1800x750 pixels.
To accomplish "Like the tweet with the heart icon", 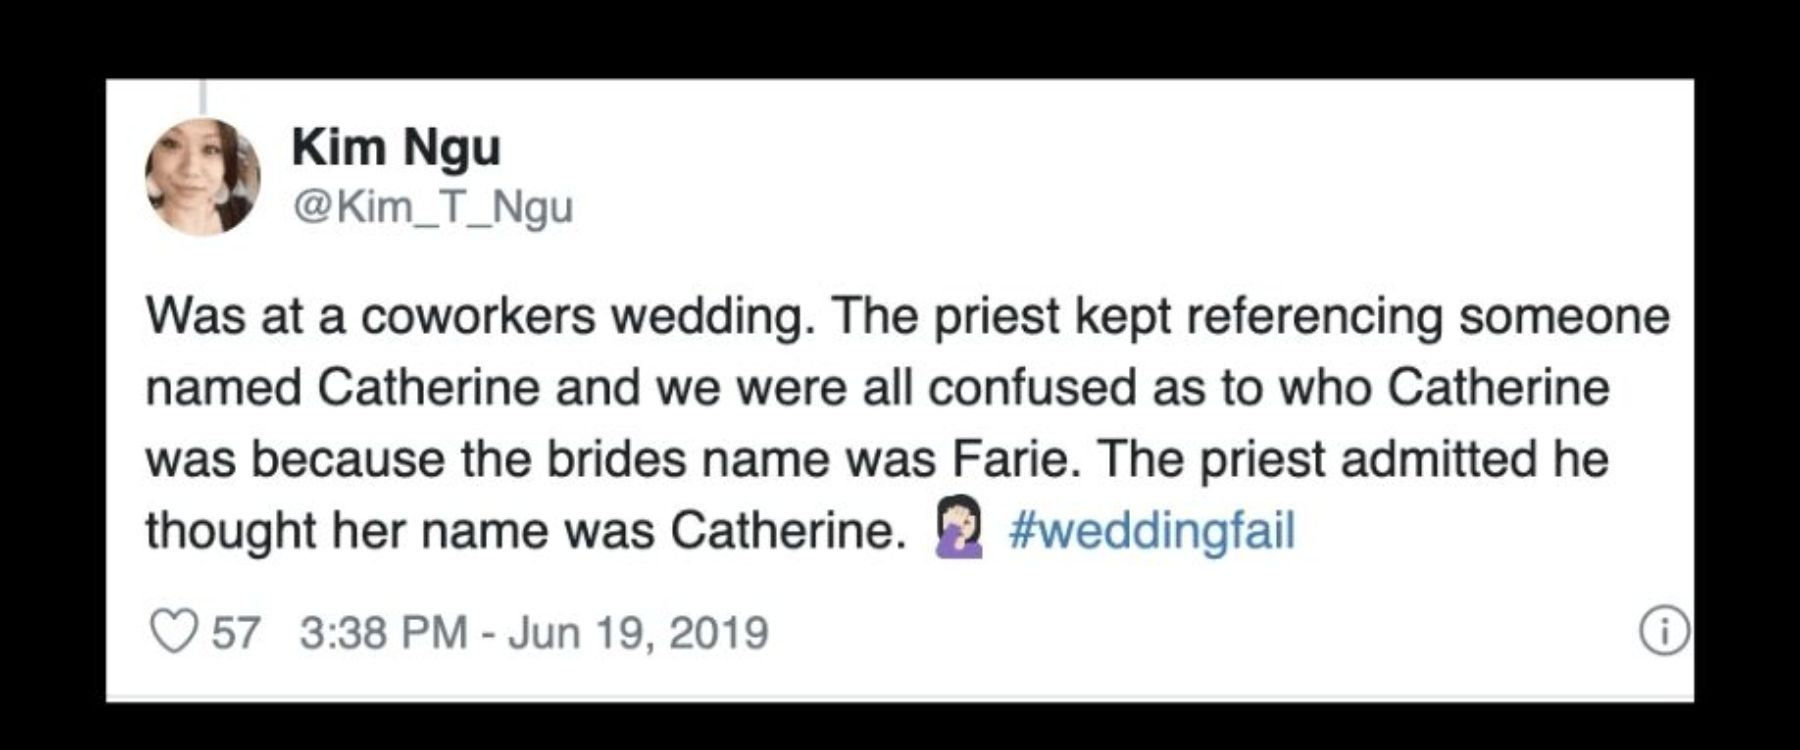I will point(173,633).
